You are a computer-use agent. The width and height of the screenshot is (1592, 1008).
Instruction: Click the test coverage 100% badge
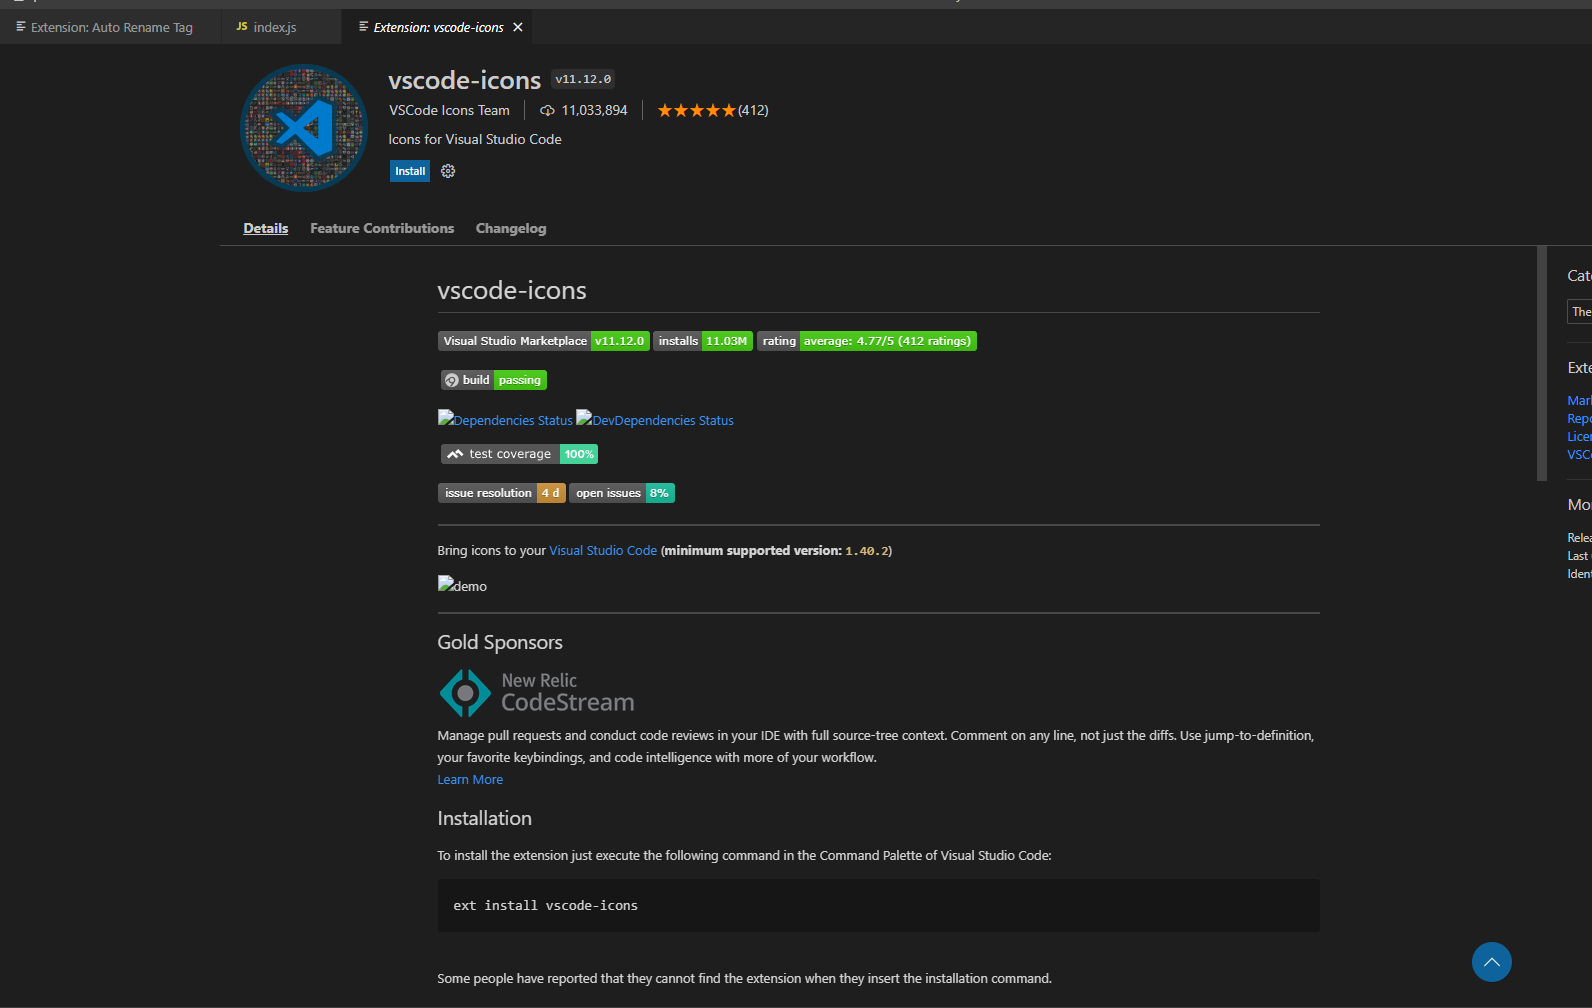pyautogui.click(x=519, y=454)
